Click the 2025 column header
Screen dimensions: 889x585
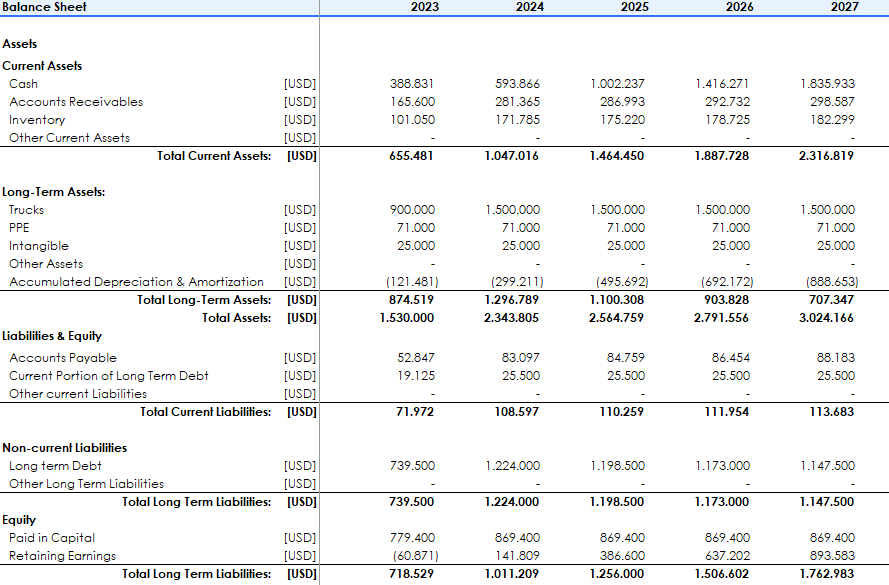(634, 7)
